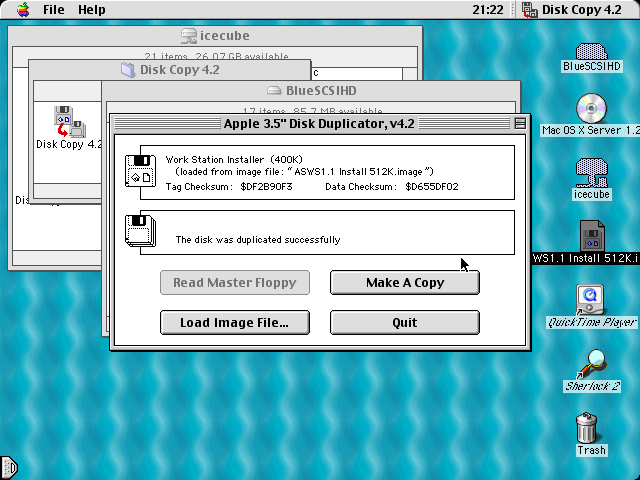640x480 pixels.
Task: Click the master floppy disk icon
Action: click(x=140, y=171)
